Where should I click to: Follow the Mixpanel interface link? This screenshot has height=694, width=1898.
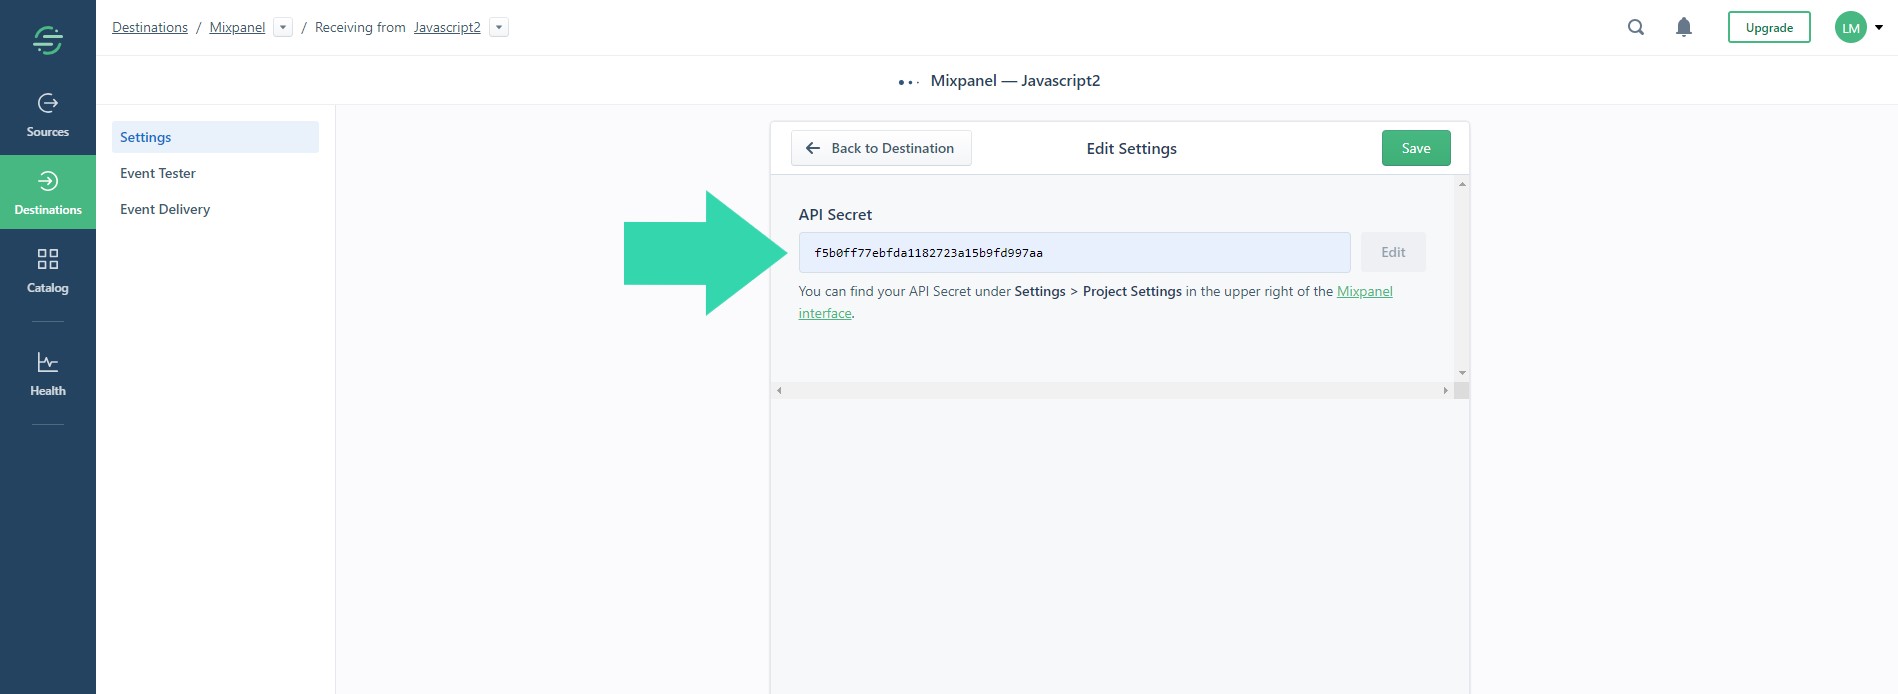(x=1364, y=291)
